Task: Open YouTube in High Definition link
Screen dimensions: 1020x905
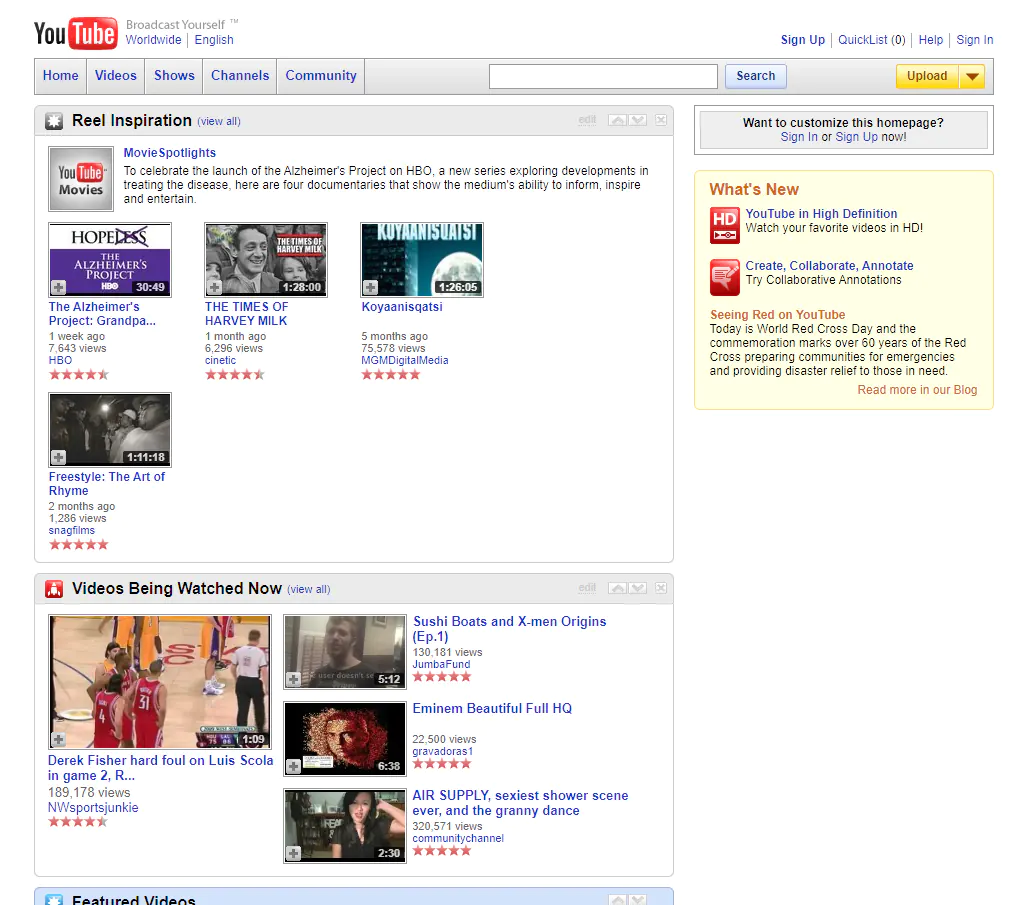Action: pos(821,213)
